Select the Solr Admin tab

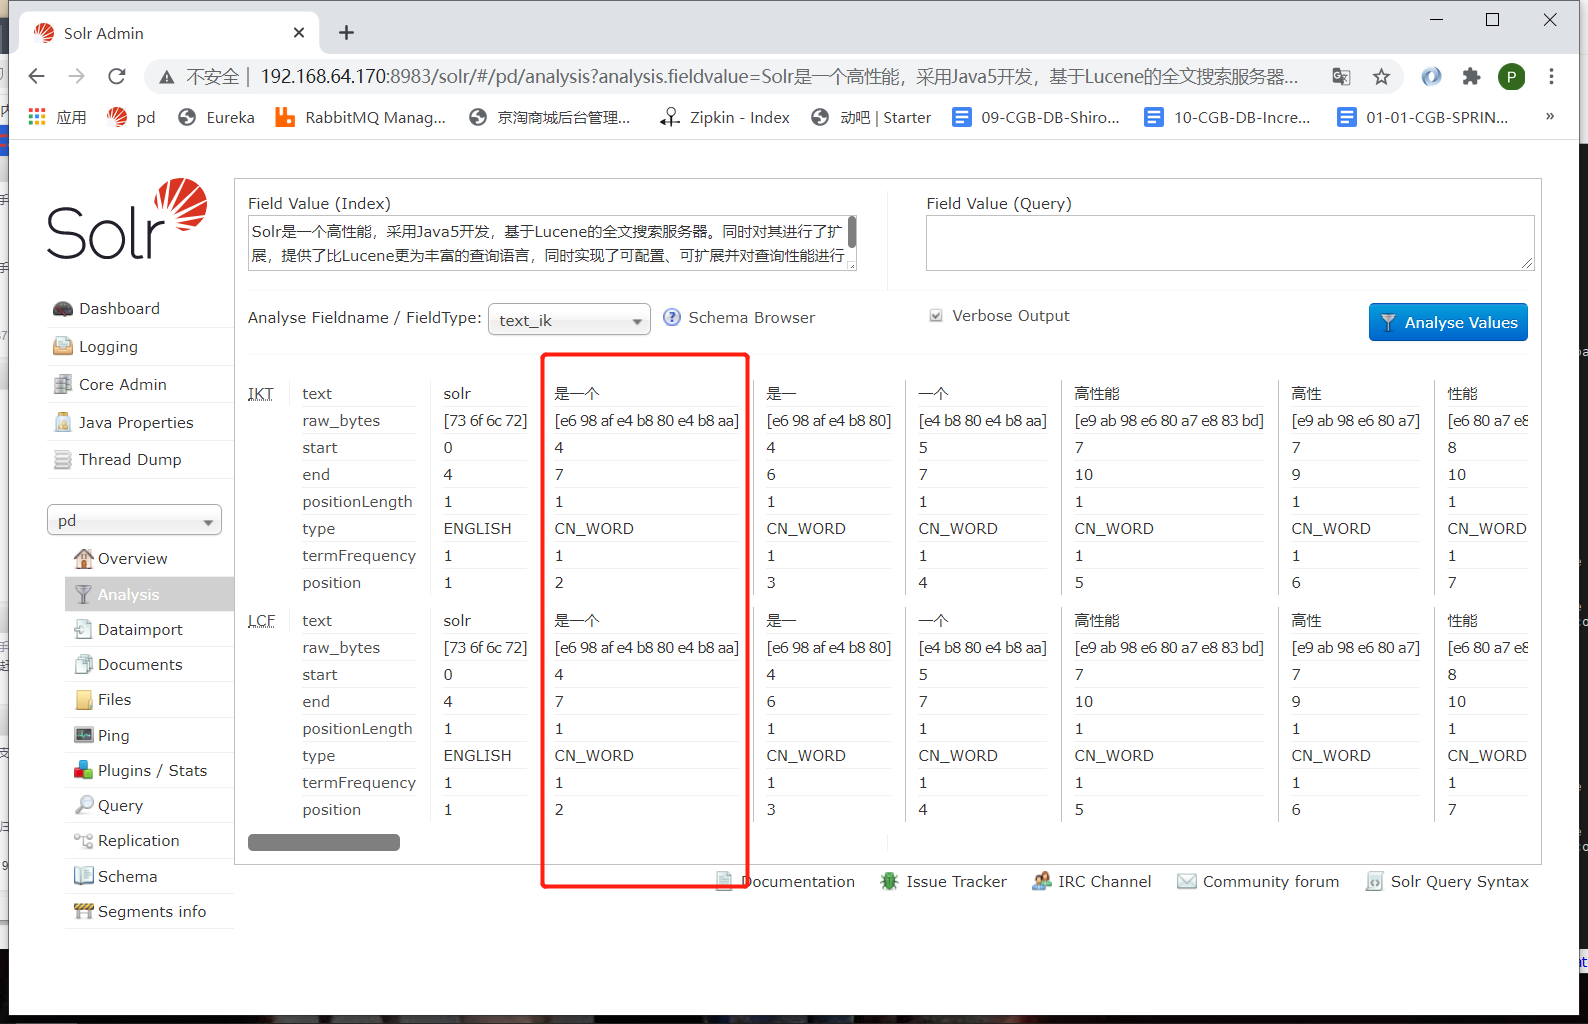[169, 33]
